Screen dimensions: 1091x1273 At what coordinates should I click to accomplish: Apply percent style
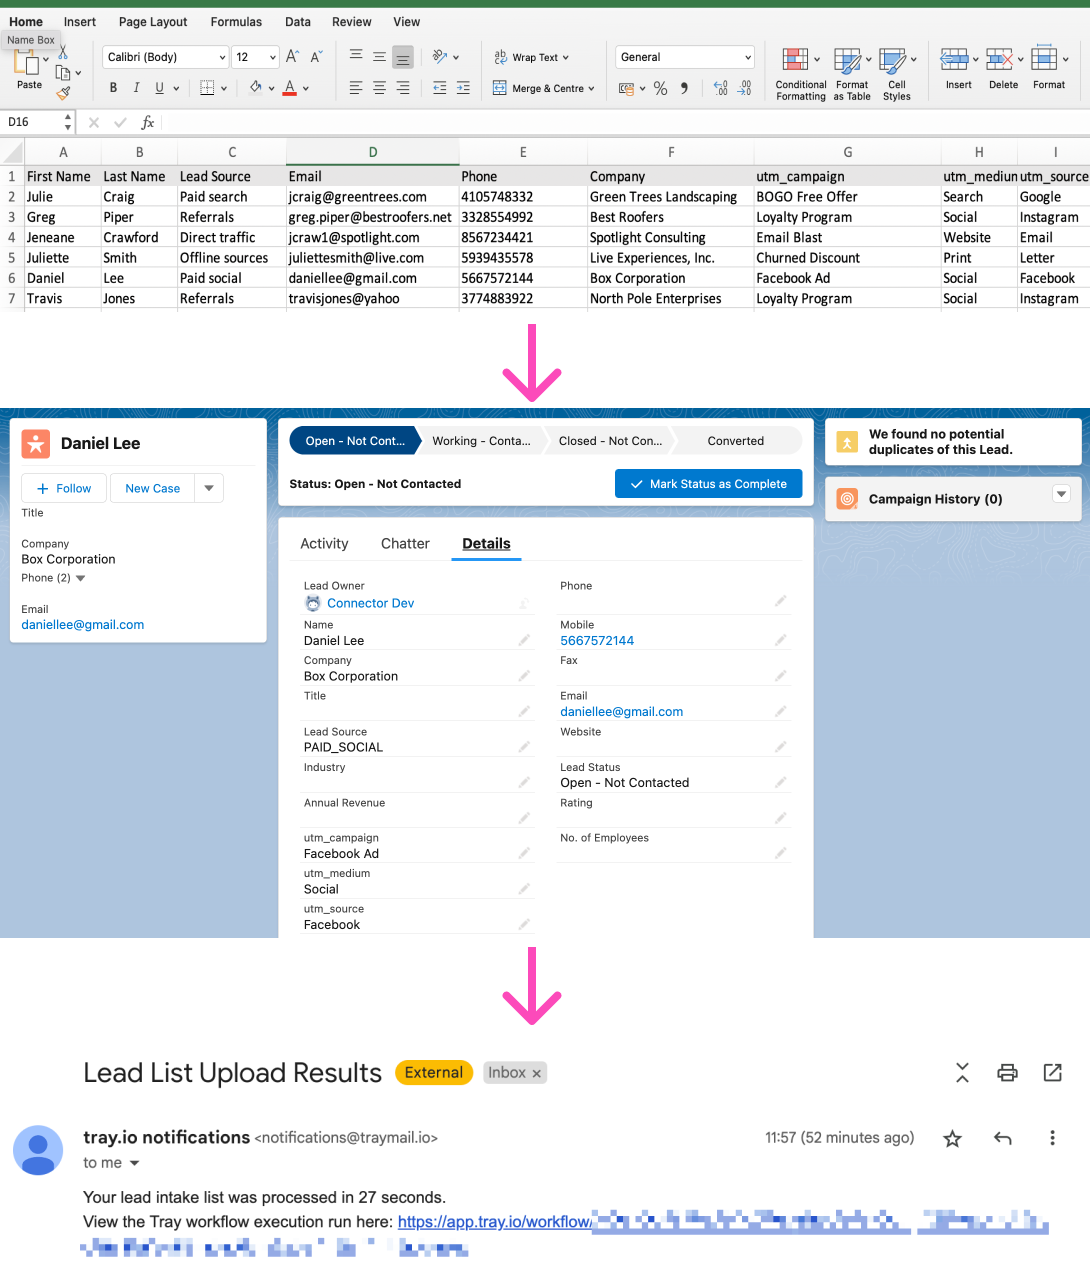pos(660,88)
